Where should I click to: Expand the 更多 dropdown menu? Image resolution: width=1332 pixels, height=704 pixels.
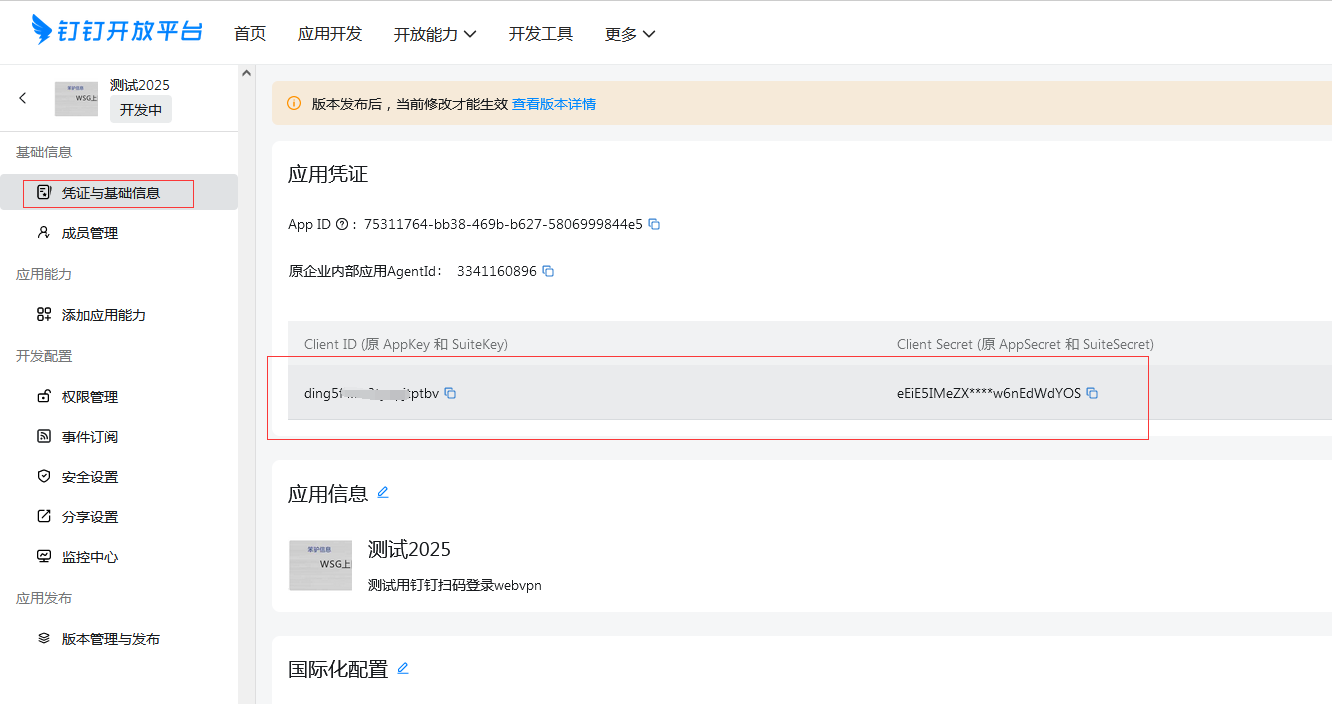[x=630, y=34]
